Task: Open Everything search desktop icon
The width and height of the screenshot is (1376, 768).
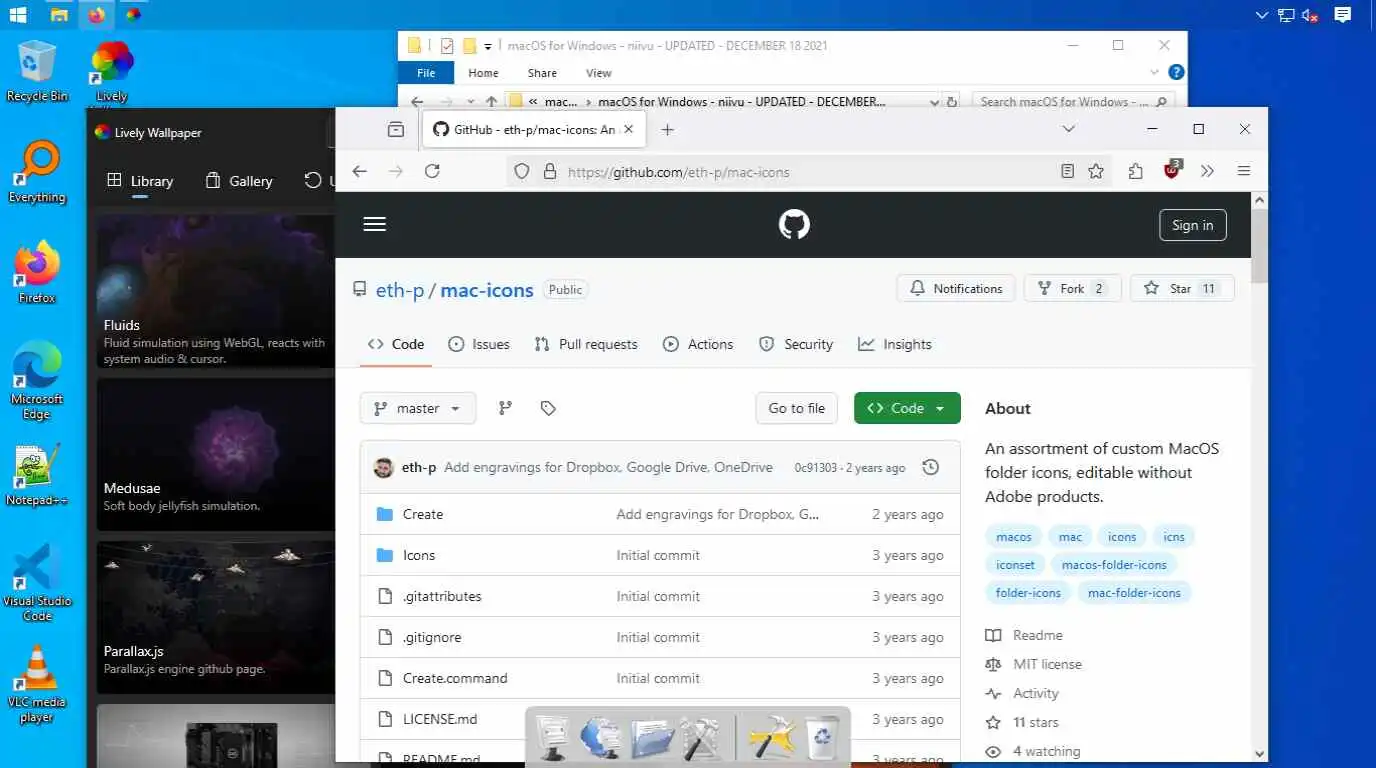Action: [x=37, y=172]
